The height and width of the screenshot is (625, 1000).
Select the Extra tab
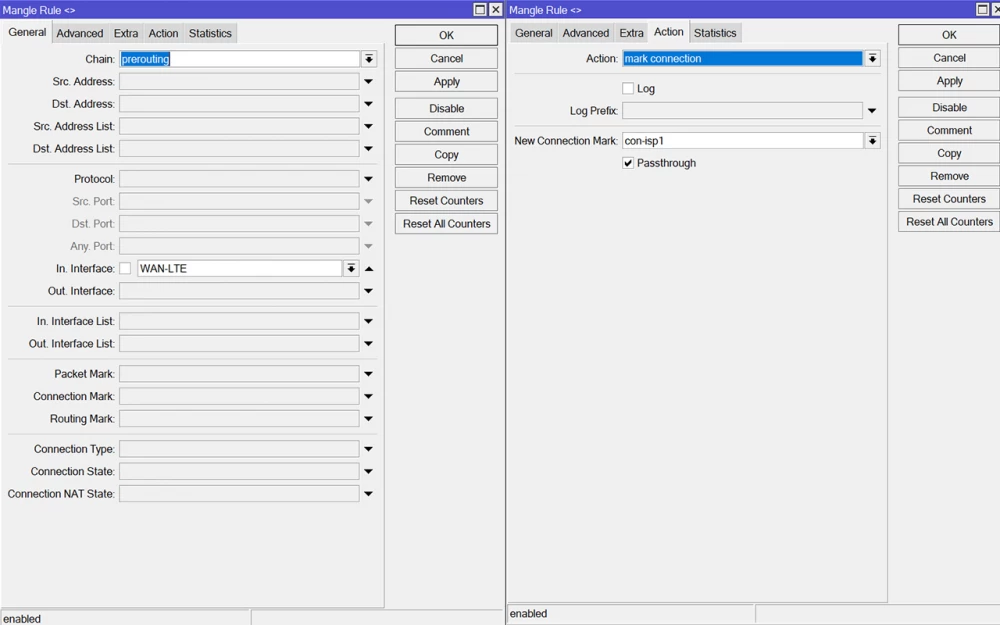(125, 32)
